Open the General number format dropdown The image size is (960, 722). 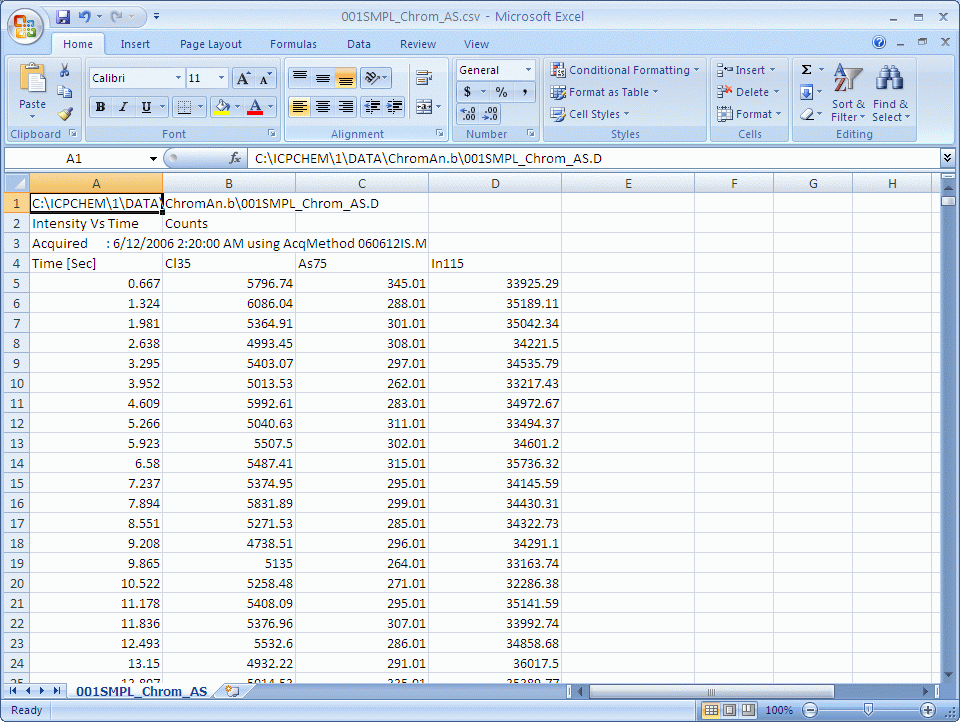coord(528,70)
